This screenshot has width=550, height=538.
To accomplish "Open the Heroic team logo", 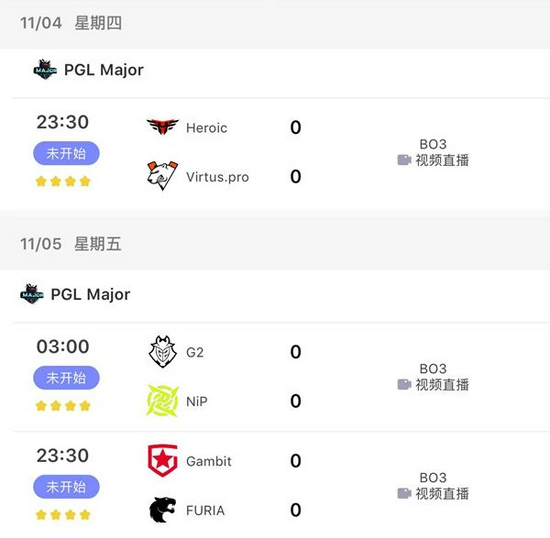I will (162, 127).
